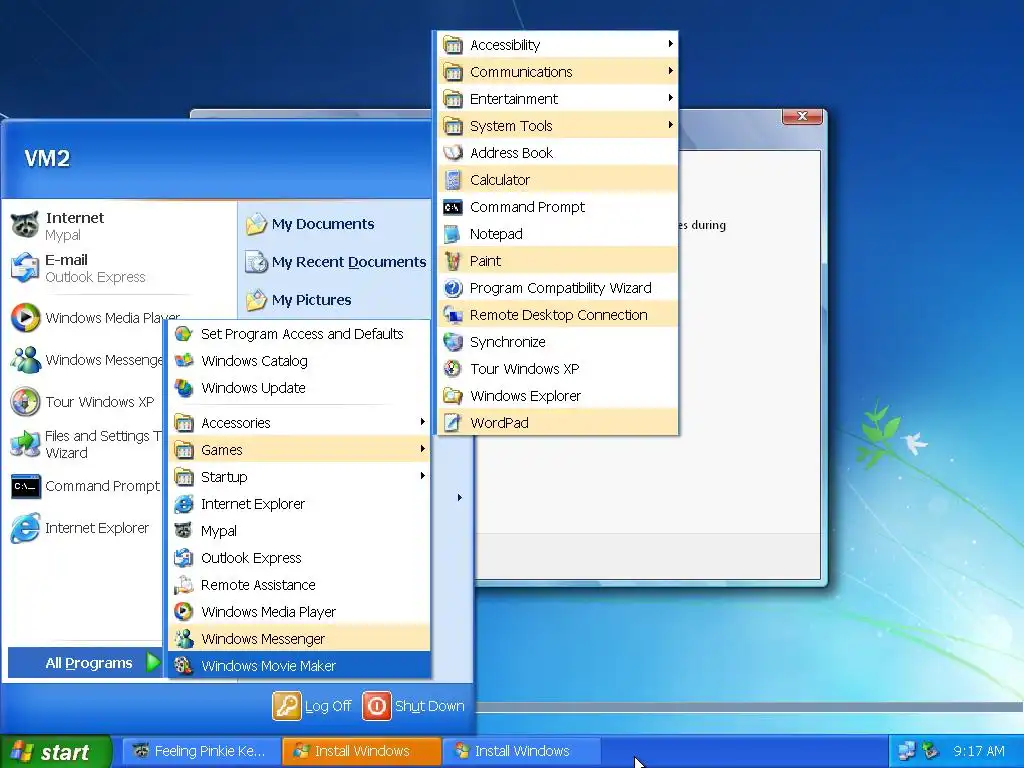This screenshot has height=768, width=1024.
Task: Expand the Entertainment submenu
Action: click(x=558, y=99)
